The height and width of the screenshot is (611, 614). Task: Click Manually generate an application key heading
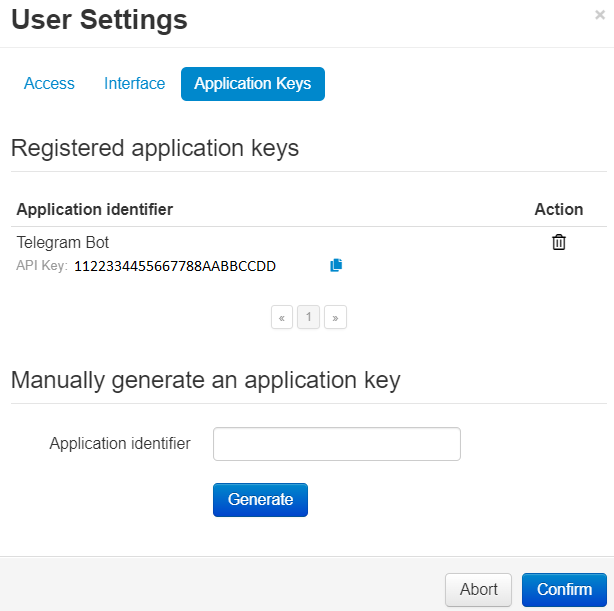205,380
